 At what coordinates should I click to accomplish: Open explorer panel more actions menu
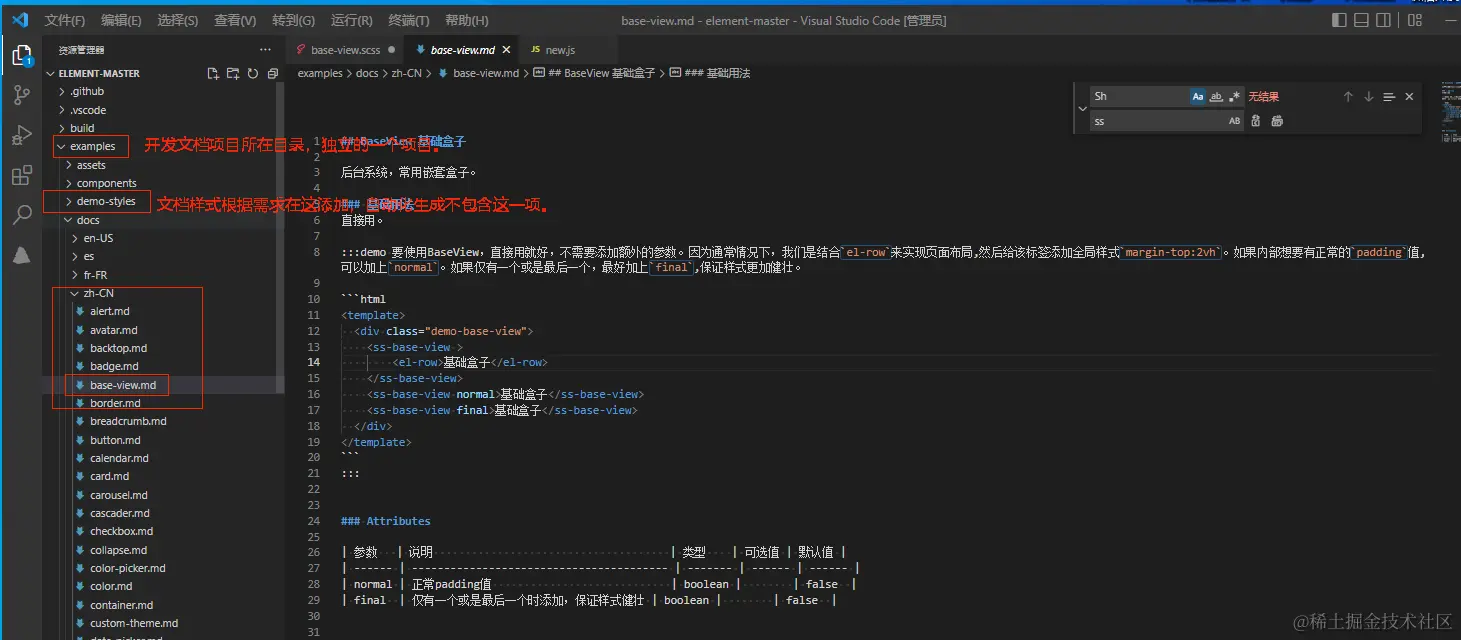tap(265, 49)
